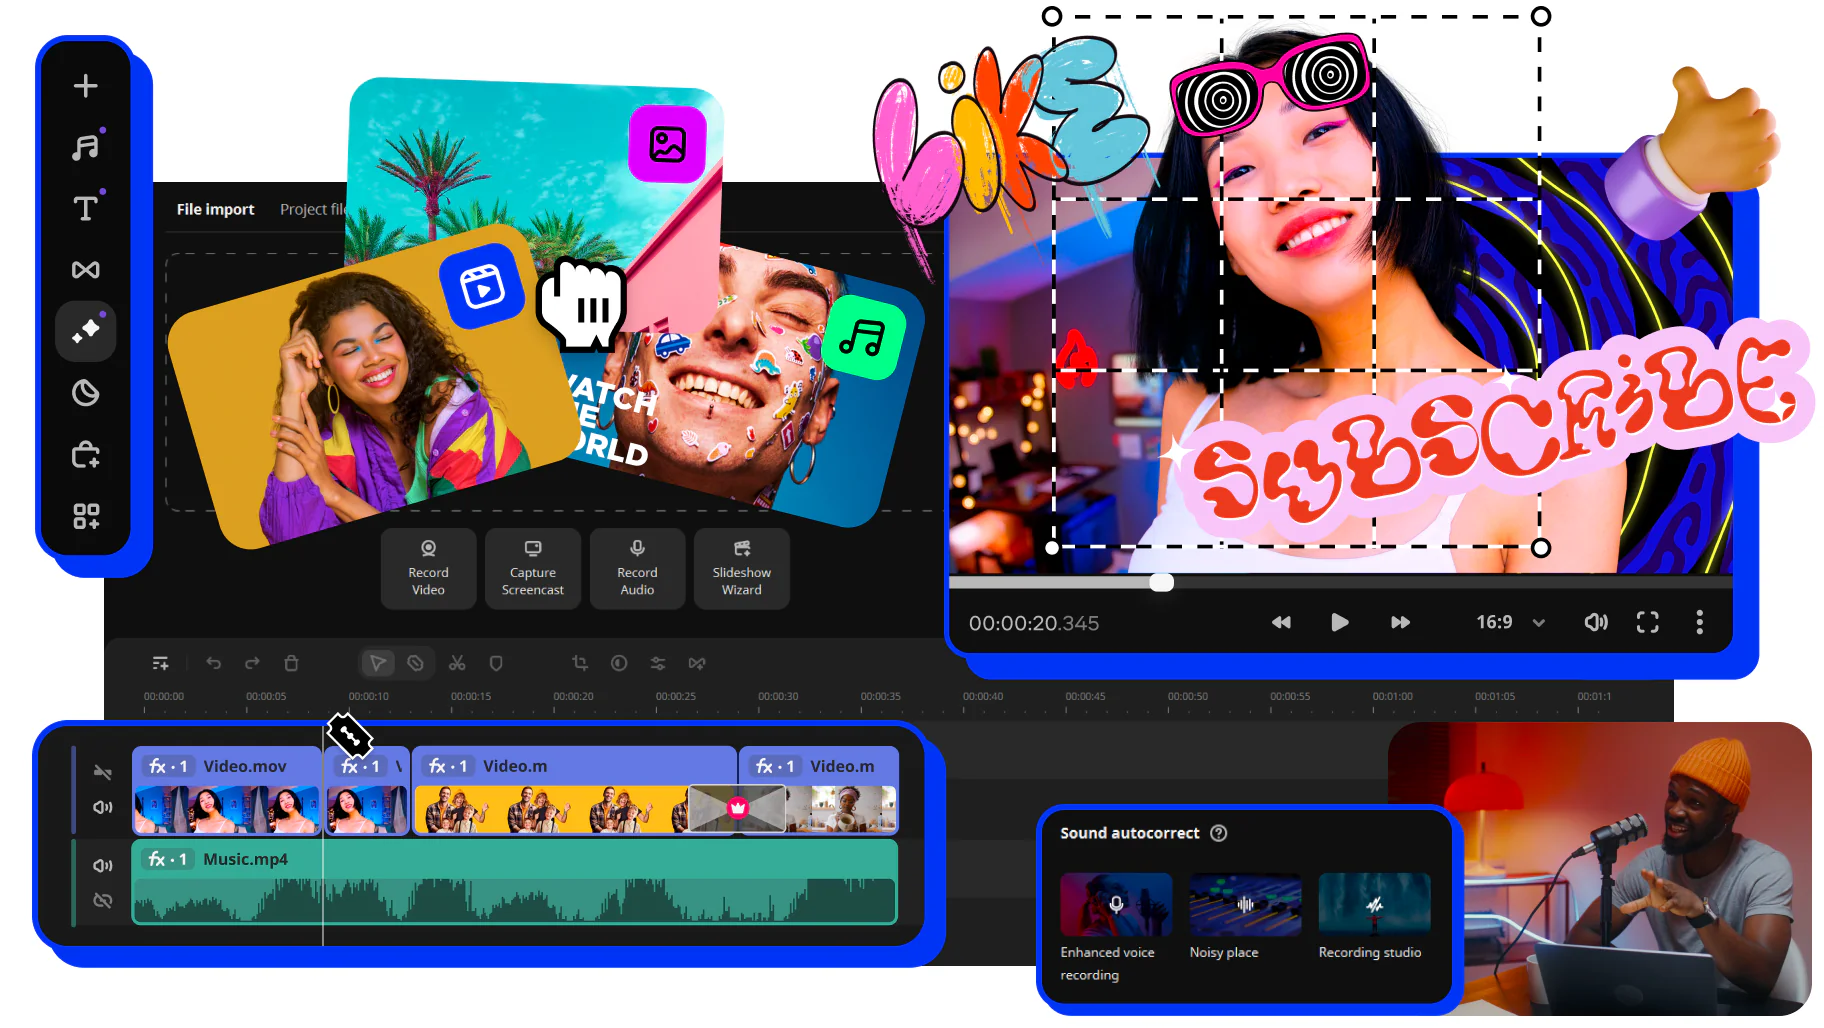Image resolution: width=1824 pixels, height=1028 pixels.
Task: Hide the video track visibility
Action: click(103, 771)
